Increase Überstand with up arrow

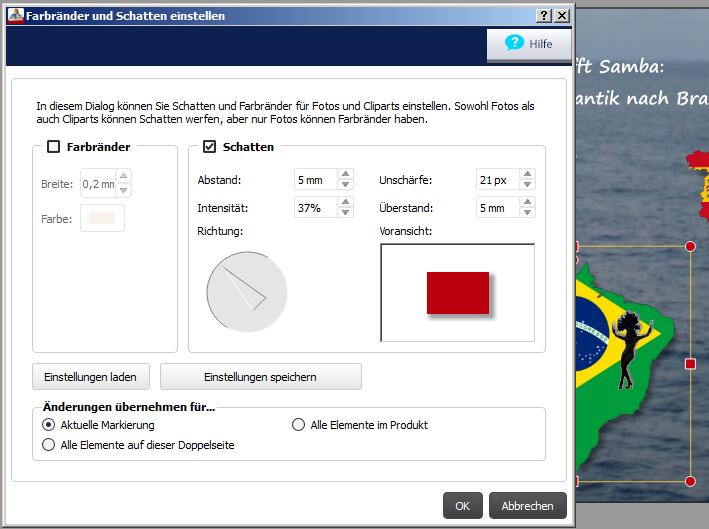pos(527,202)
